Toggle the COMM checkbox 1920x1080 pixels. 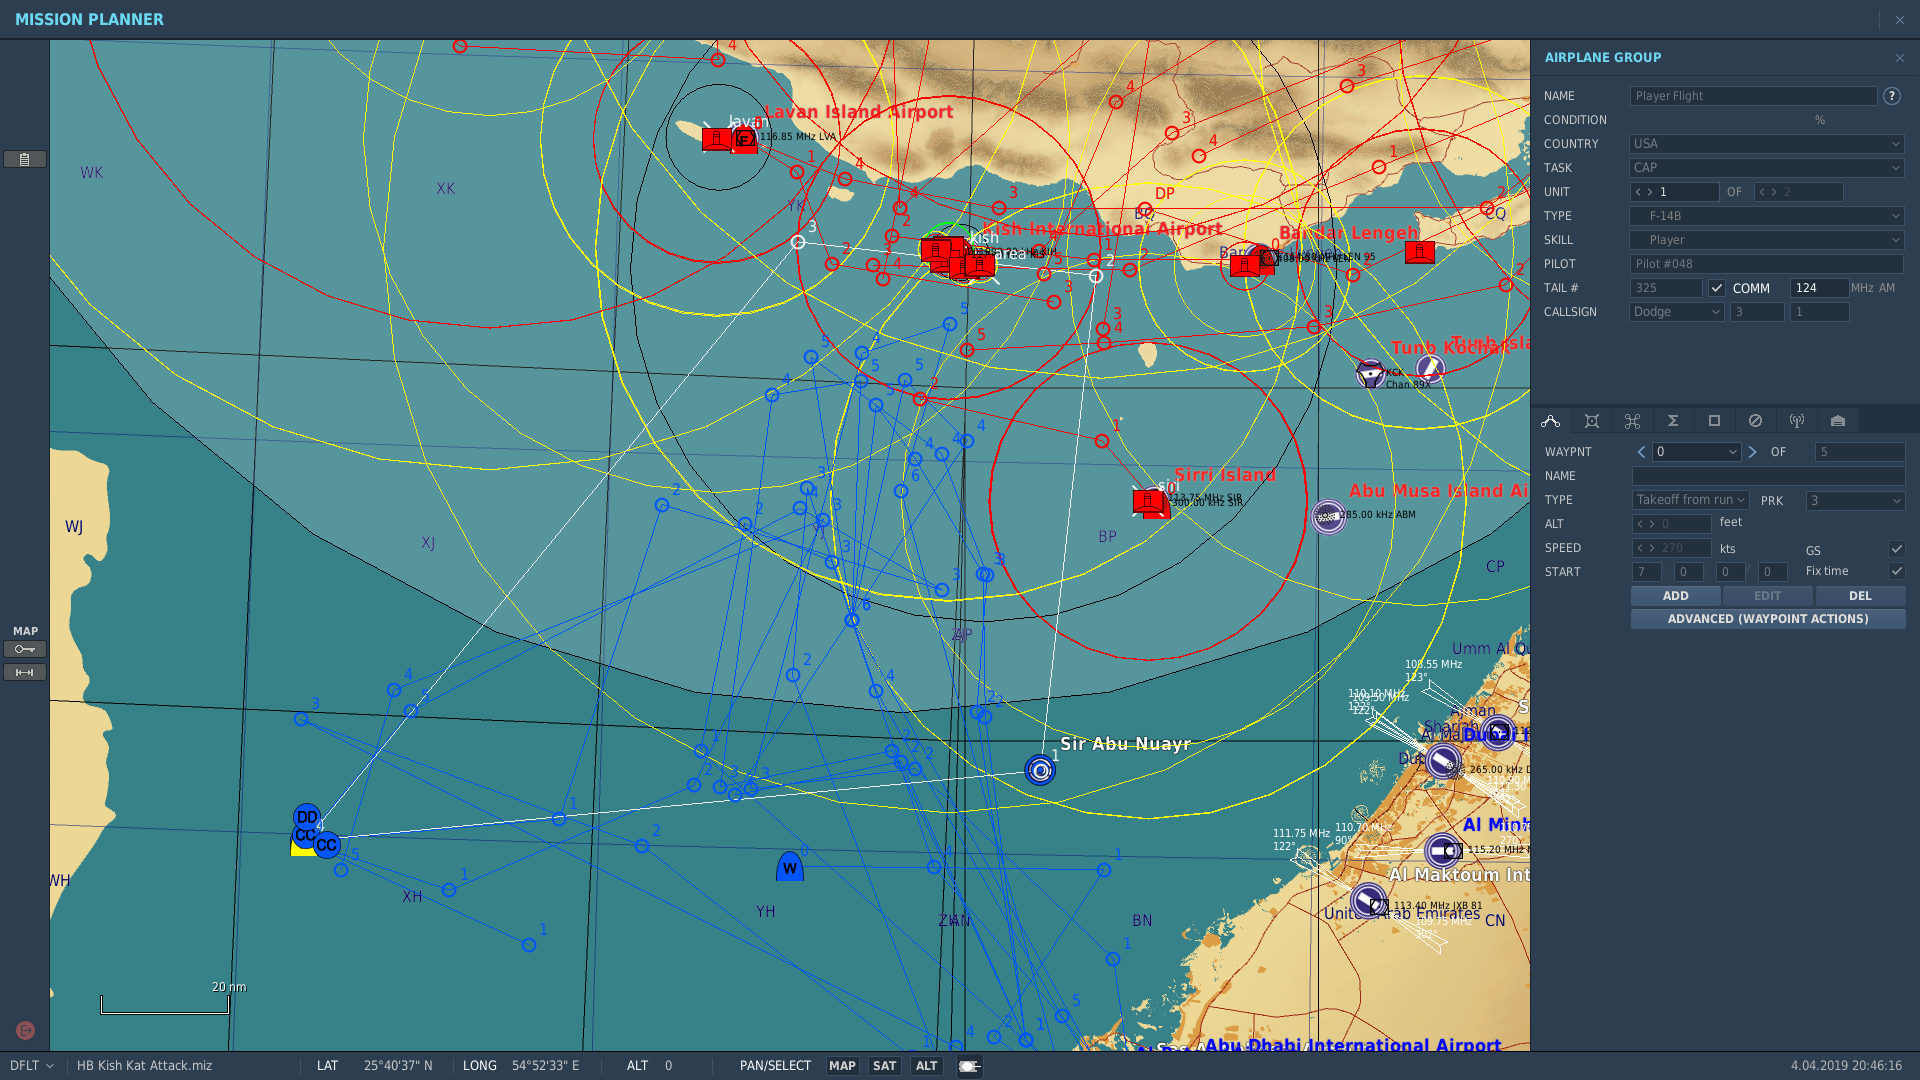pos(1717,288)
